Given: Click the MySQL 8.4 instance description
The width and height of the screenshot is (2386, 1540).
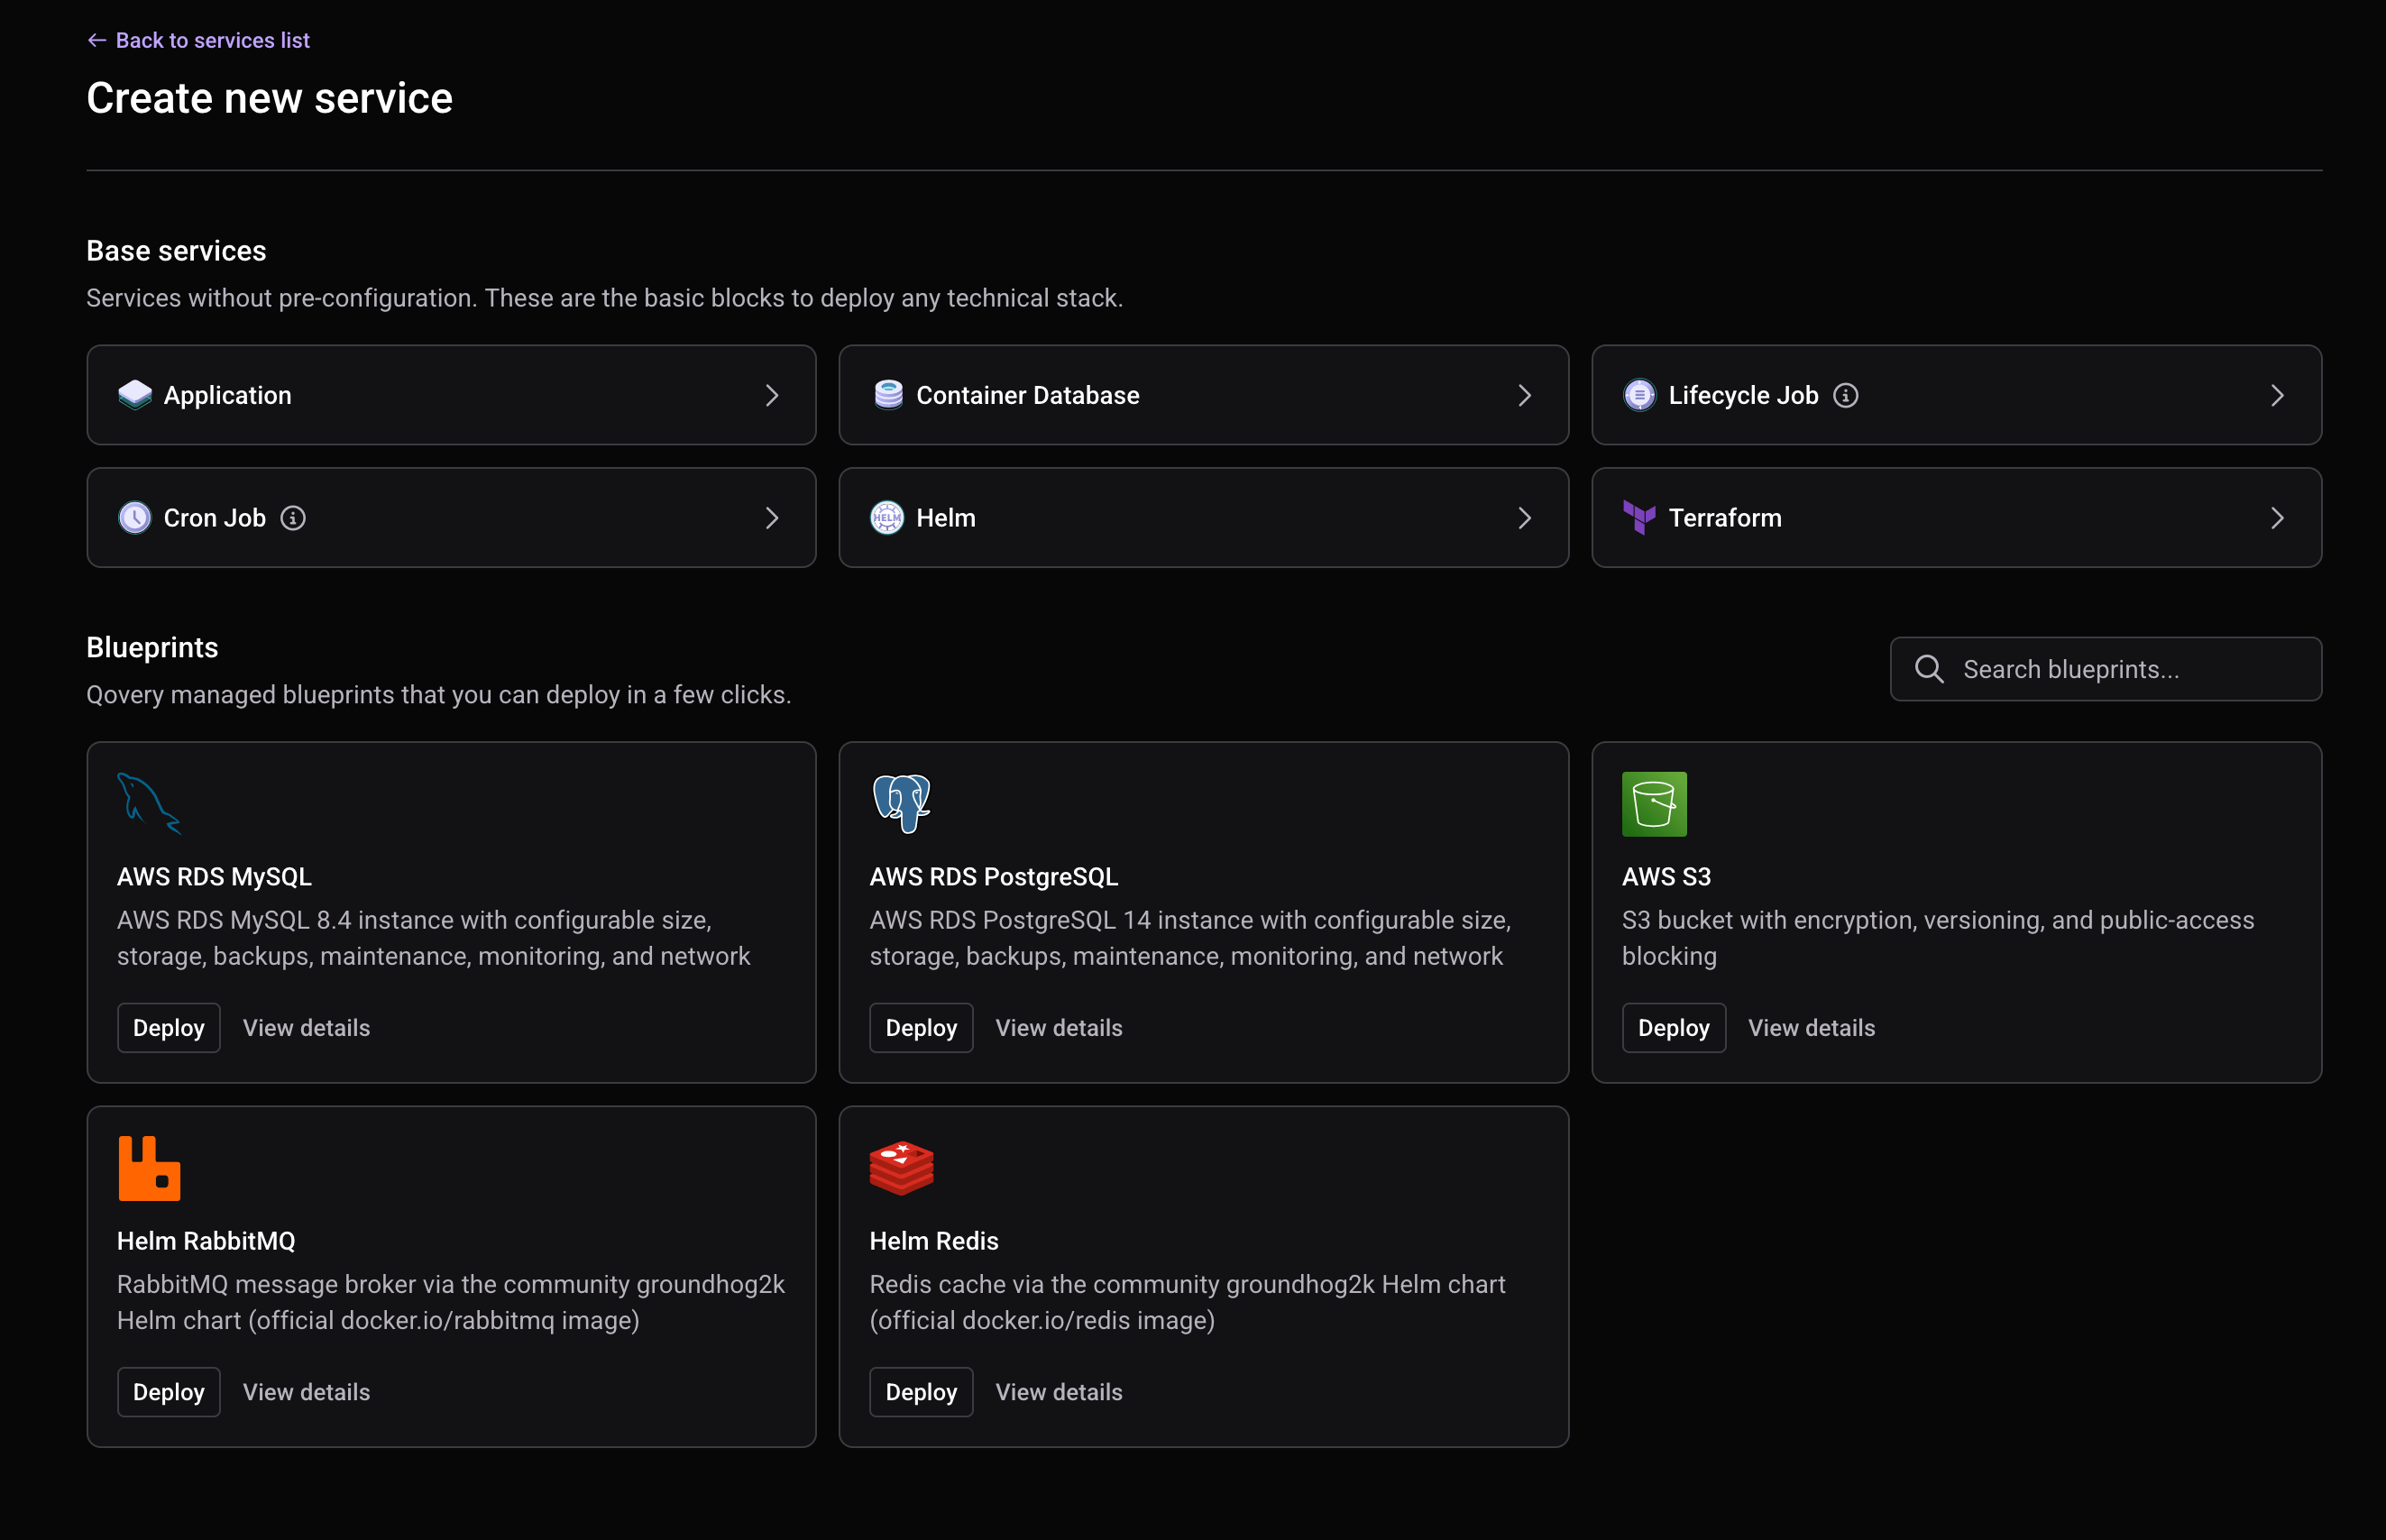Looking at the screenshot, I should (433, 938).
